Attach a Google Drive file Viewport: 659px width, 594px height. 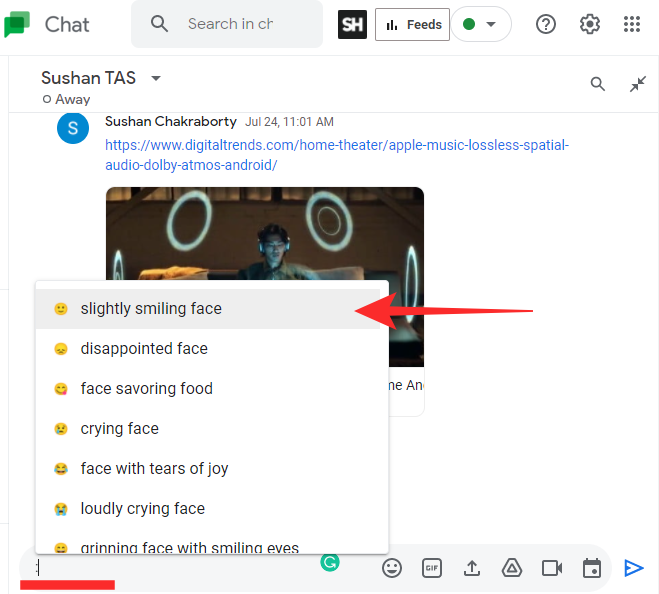click(x=512, y=568)
